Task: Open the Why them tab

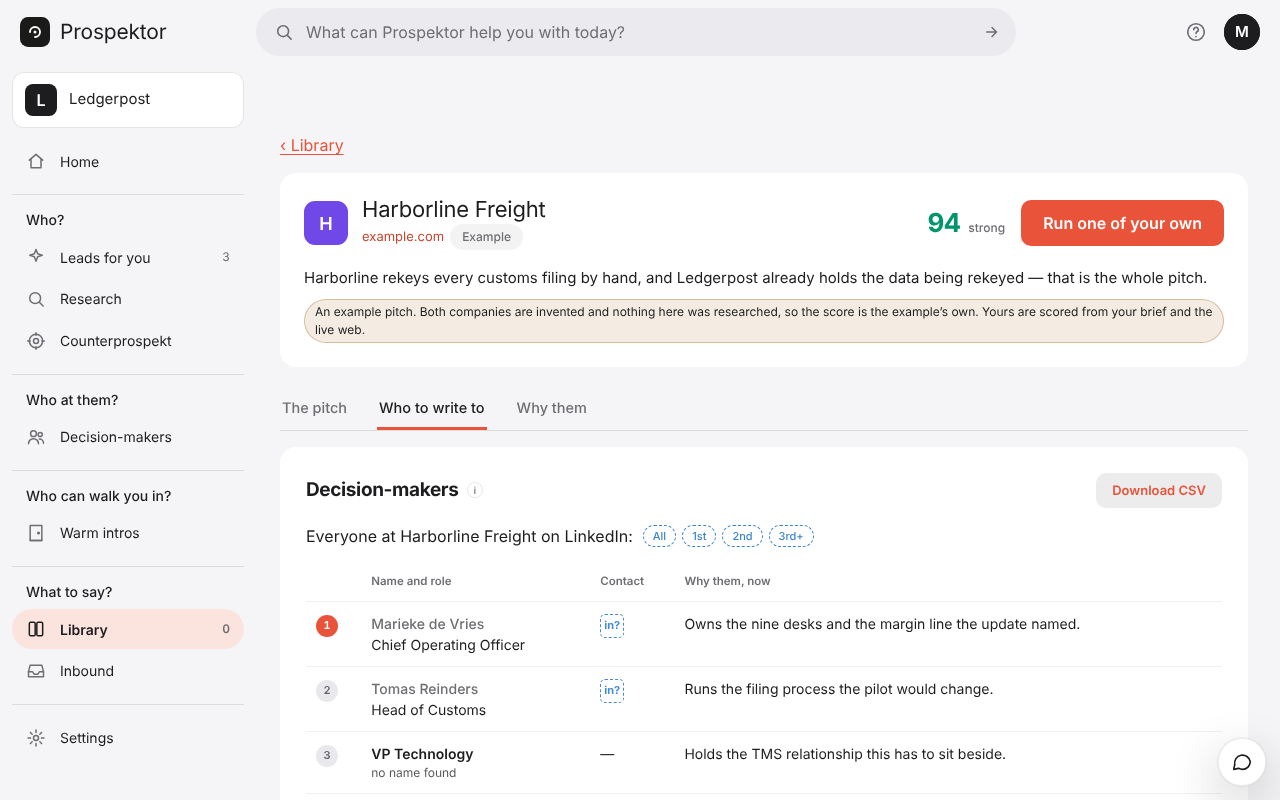Action: tap(552, 408)
